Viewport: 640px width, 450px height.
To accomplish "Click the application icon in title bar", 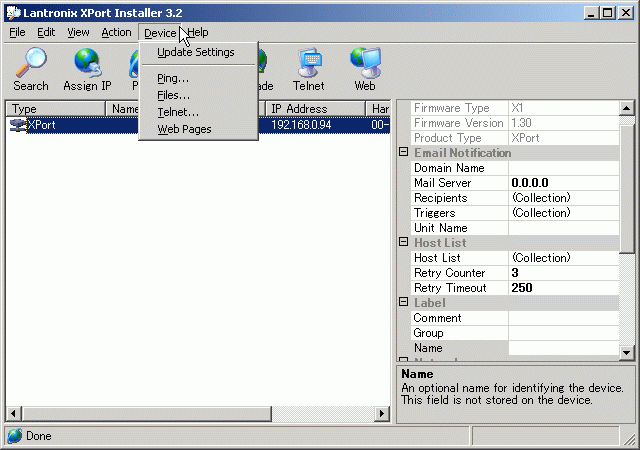I will tap(13, 12).
